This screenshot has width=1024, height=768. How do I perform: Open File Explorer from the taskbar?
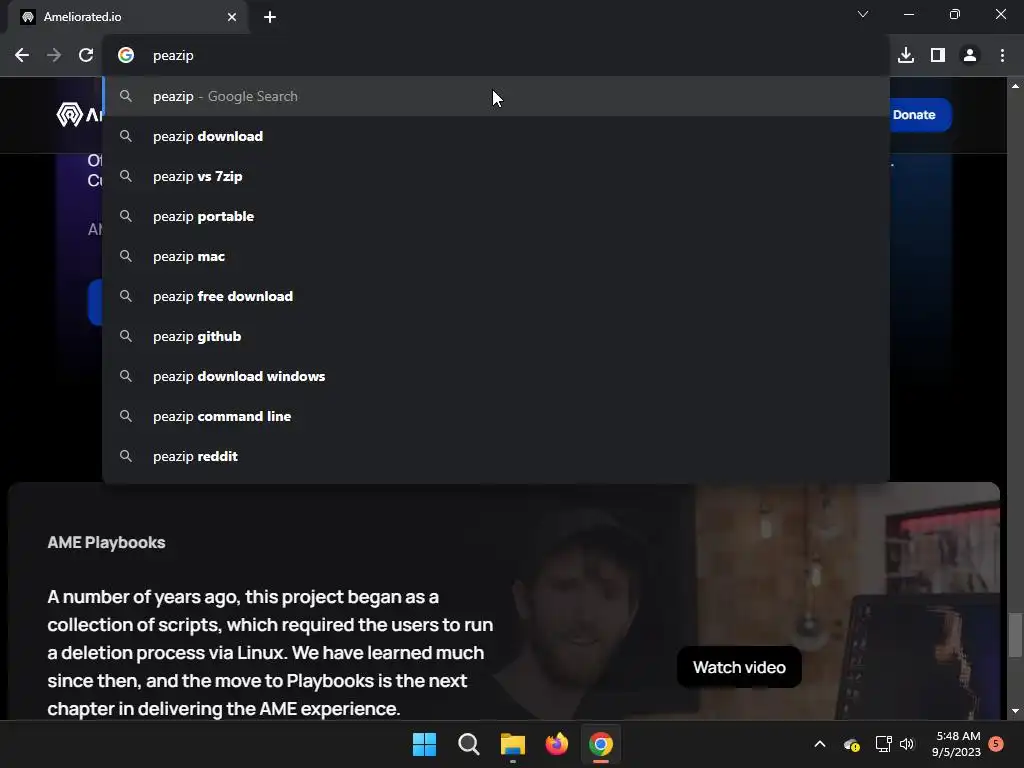click(x=513, y=744)
